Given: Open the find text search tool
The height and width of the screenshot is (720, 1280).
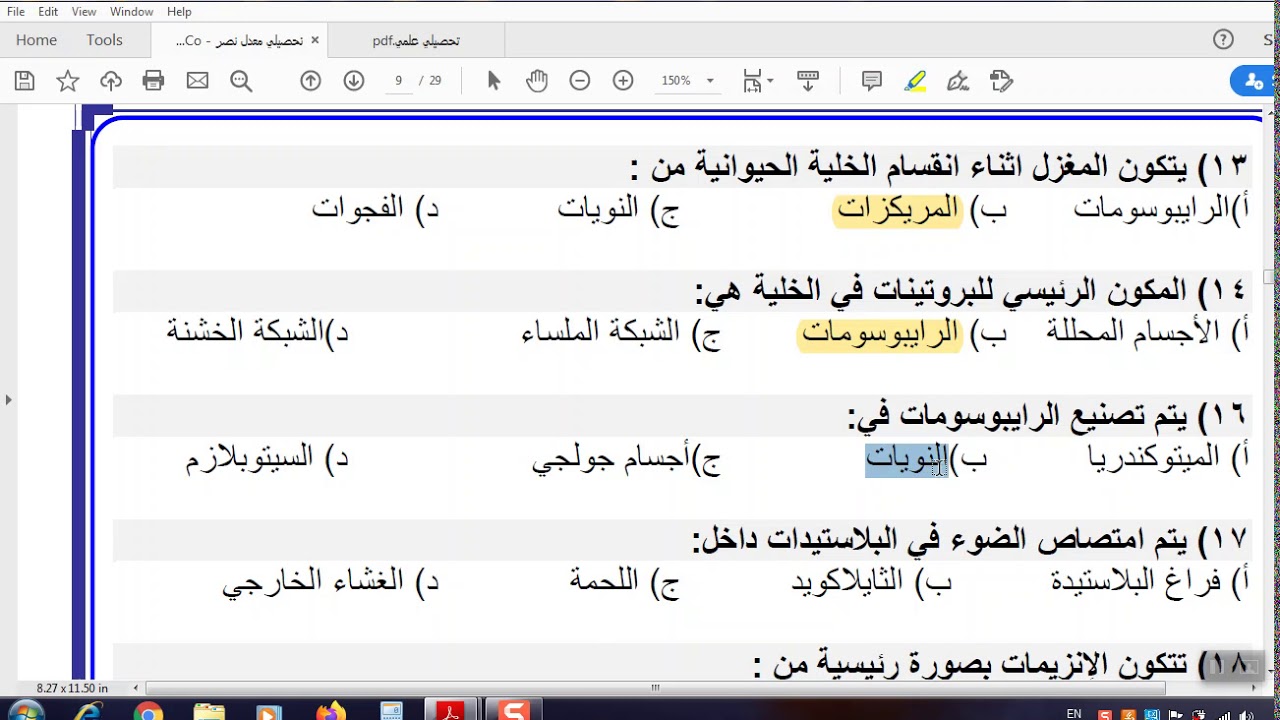Looking at the screenshot, I should click(x=241, y=81).
